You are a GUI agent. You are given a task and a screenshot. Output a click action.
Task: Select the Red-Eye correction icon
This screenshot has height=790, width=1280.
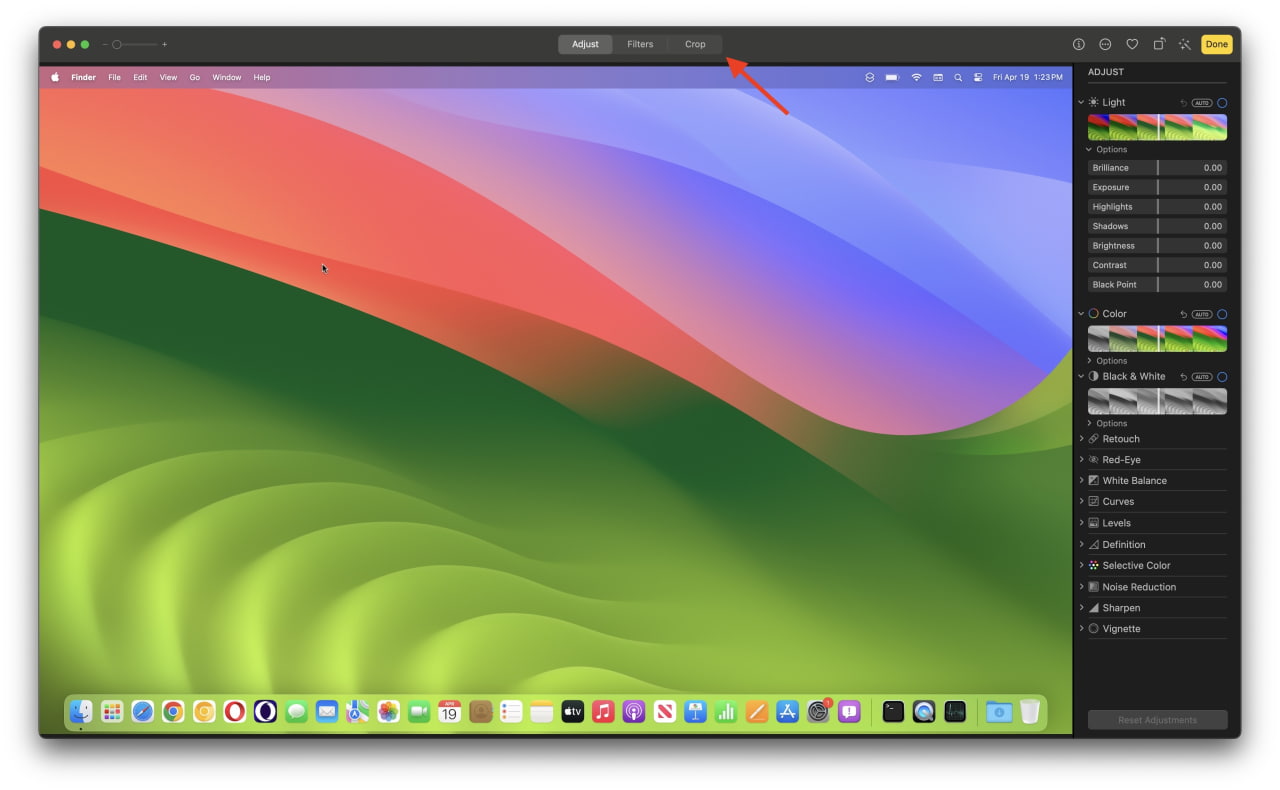(1092, 459)
